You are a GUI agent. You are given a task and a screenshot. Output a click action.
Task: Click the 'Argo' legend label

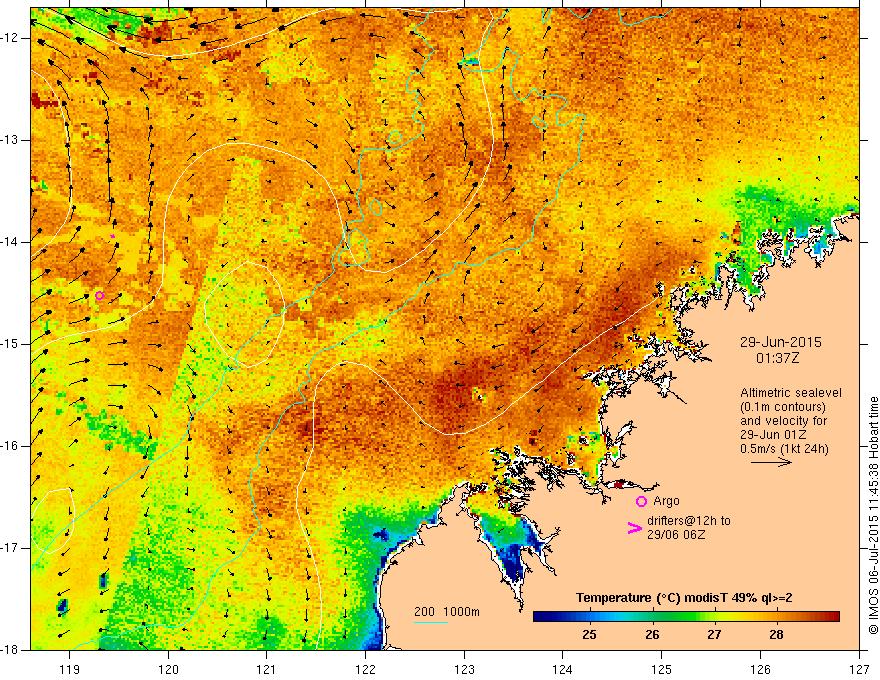[666, 501]
